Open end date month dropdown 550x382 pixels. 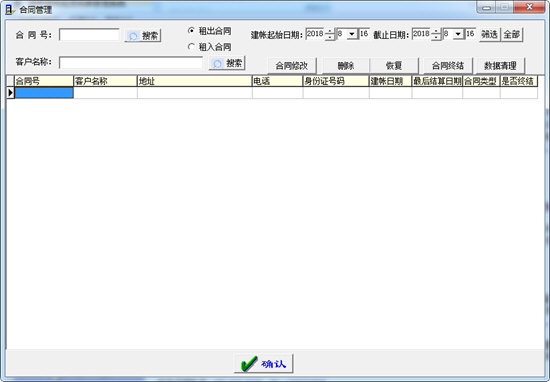tap(458, 34)
